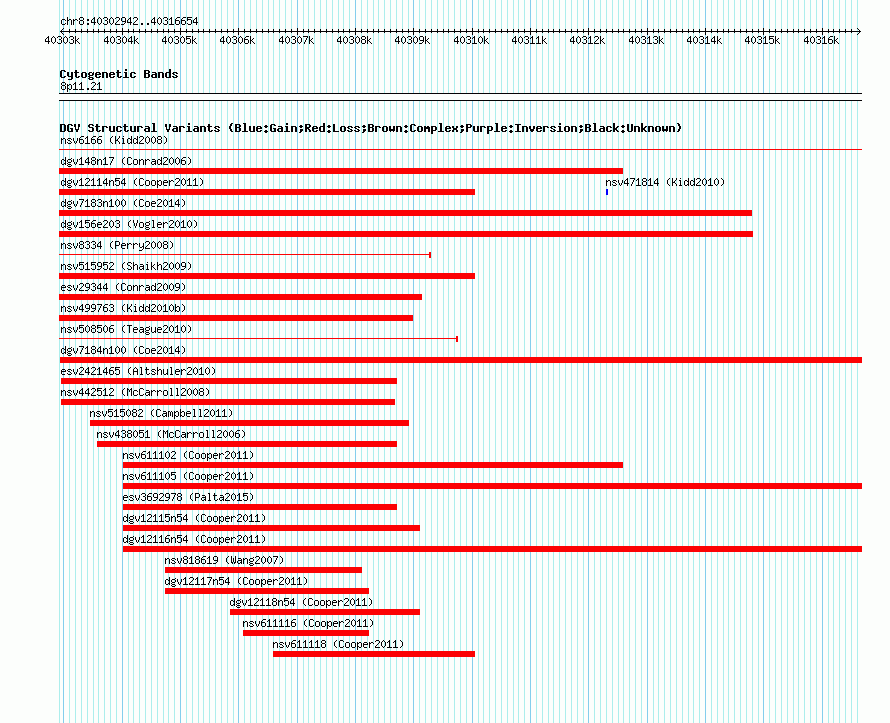Click the nsv611118 (Cooper2011) label
The height and width of the screenshot is (723, 890).
point(338,644)
